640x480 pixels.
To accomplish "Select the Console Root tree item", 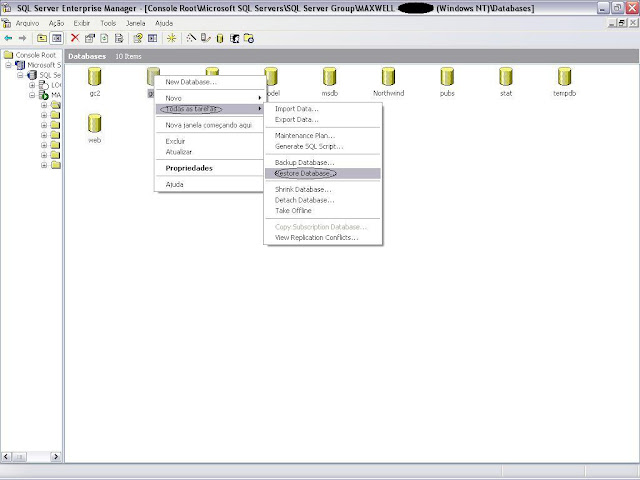I will point(36,55).
